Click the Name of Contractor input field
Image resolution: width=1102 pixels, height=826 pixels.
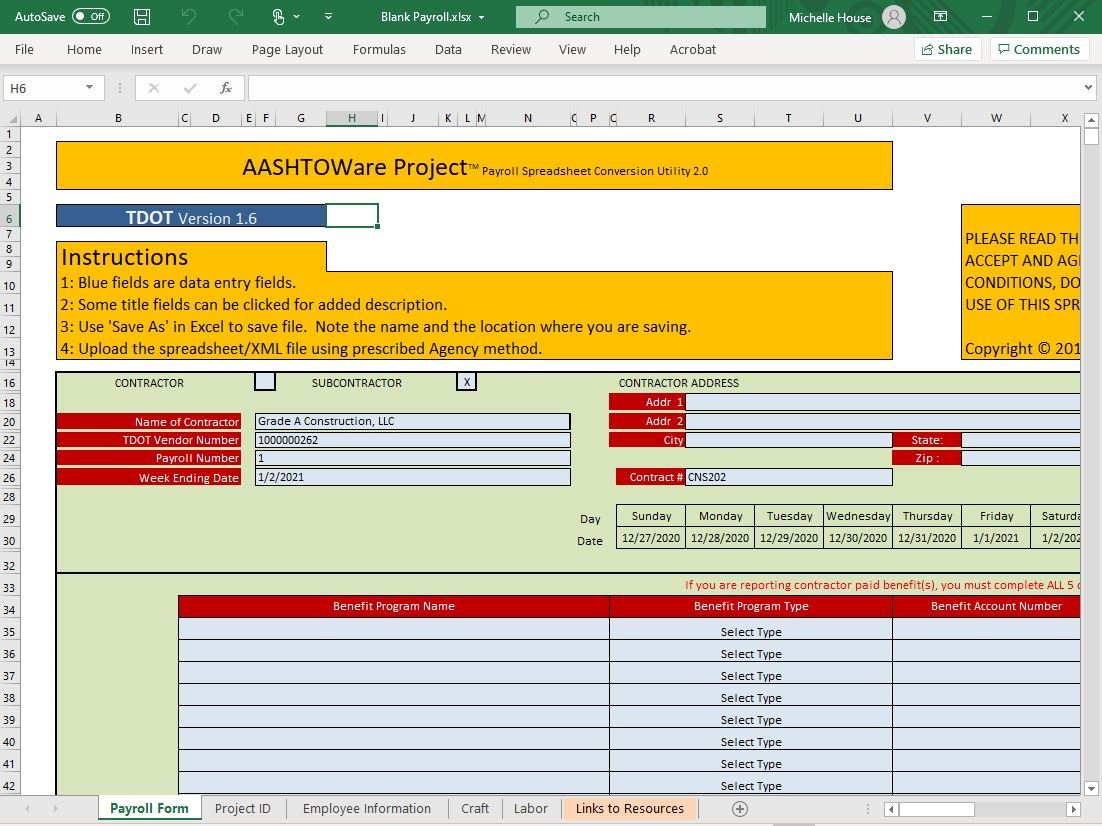tap(413, 421)
